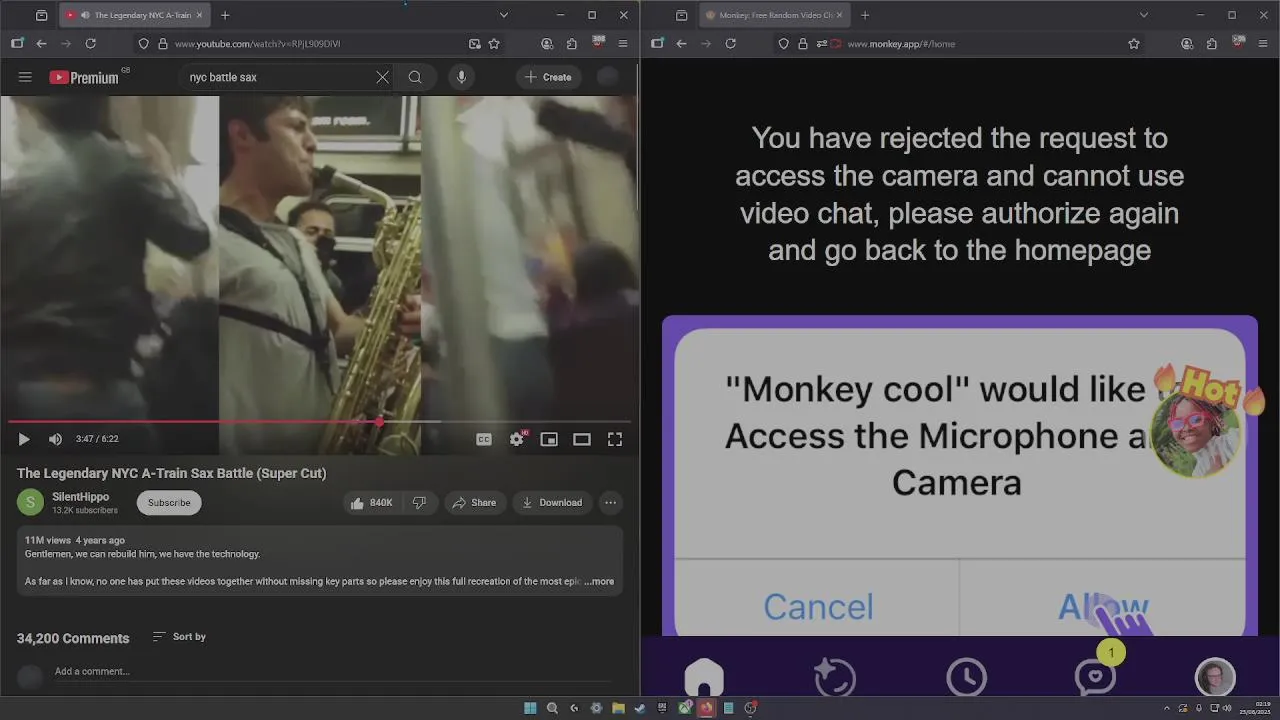Seek on the red video progress bar
The image size is (1280, 720).
click(x=320, y=421)
